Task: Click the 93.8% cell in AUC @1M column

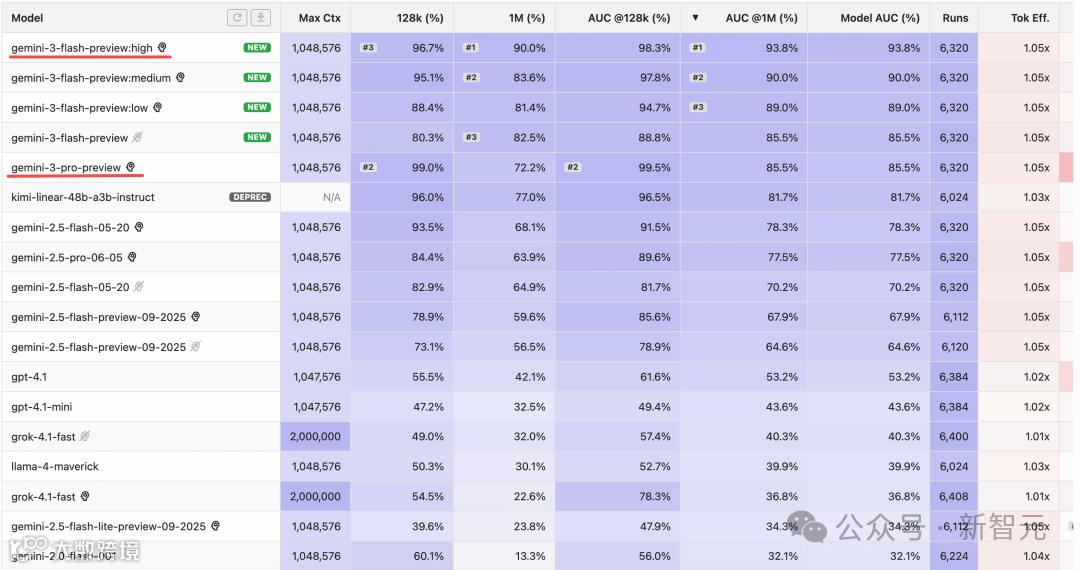Action: [x=745, y=48]
